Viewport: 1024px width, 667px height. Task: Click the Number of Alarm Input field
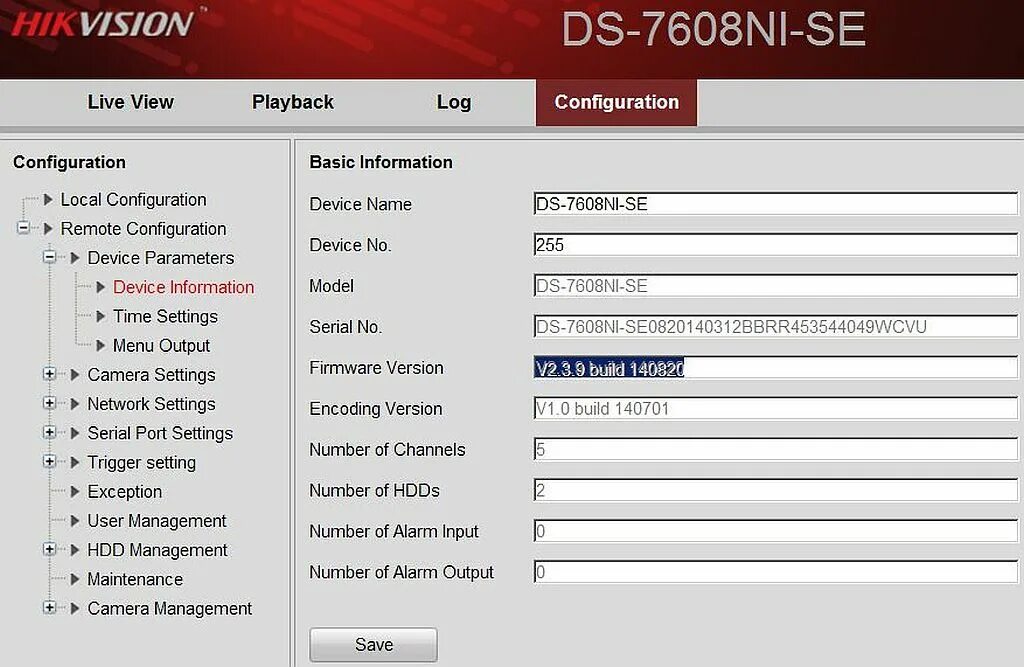click(x=775, y=531)
